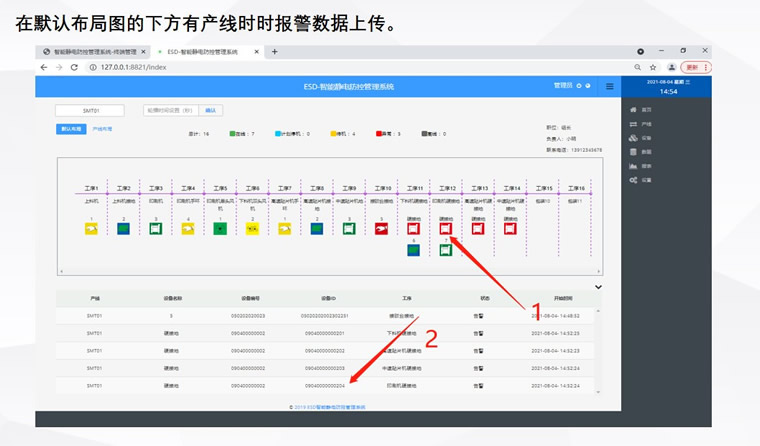Click the yellow device icon under 工序6
This screenshot has width=760, height=446.
pyautogui.click(x=253, y=228)
